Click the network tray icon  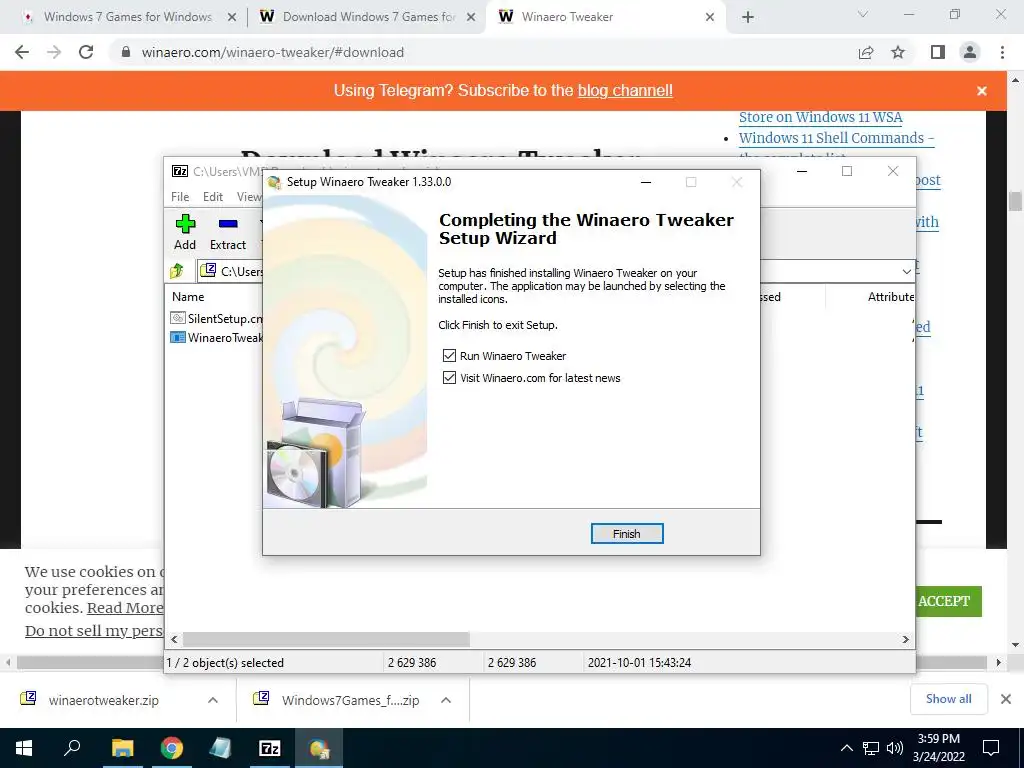[871, 748]
